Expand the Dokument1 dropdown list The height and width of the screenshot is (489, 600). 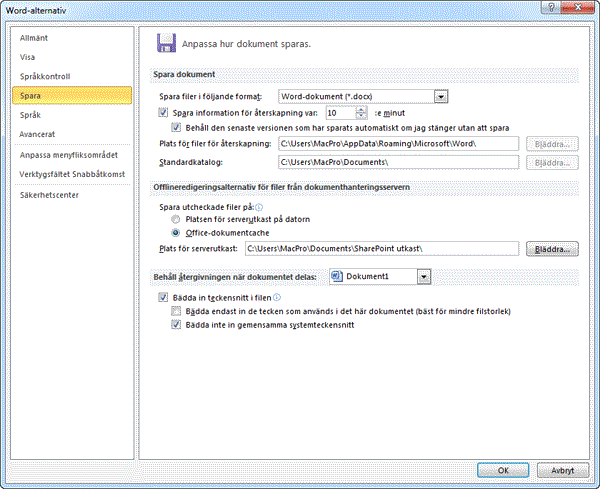(x=424, y=276)
